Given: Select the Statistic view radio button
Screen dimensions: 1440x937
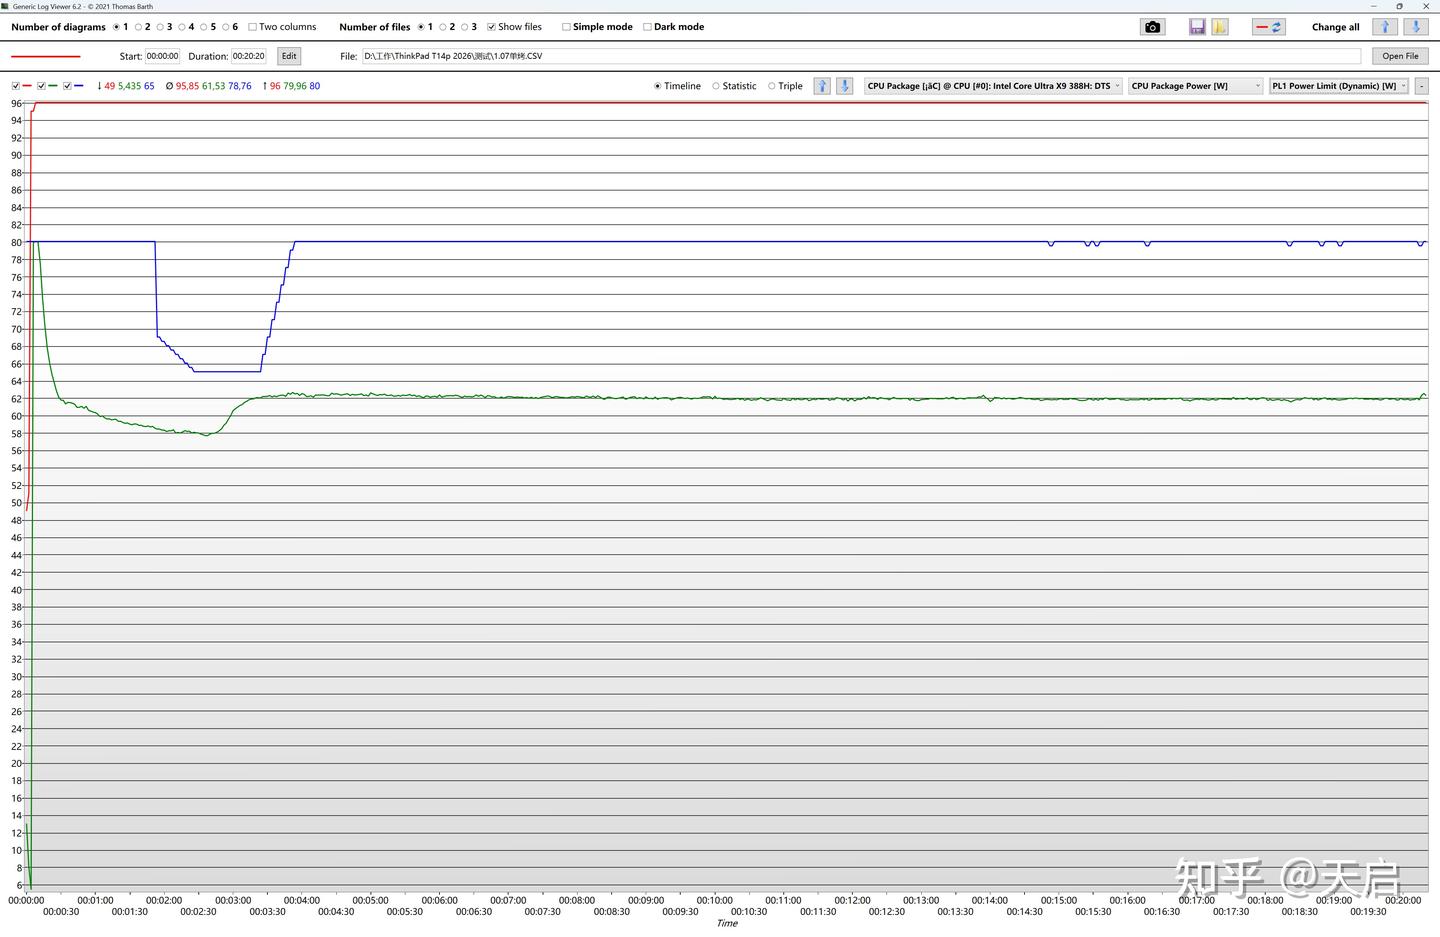Looking at the screenshot, I should [716, 86].
